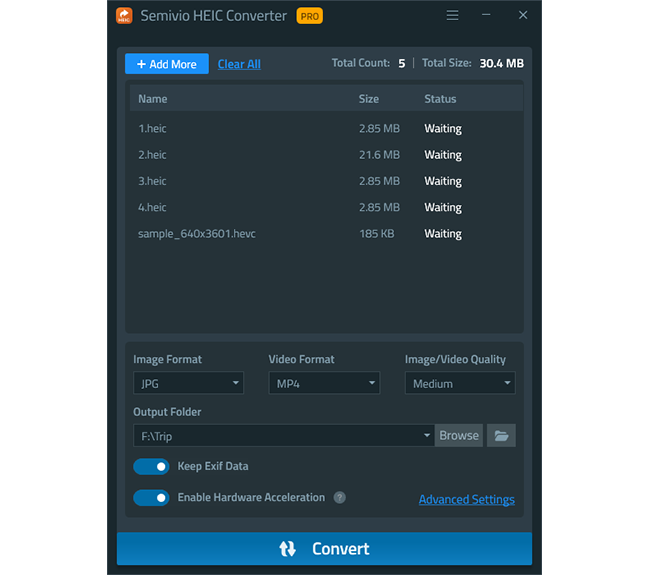The height and width of the screenshot is (575, 650).
Task: Open the output folder via folder icon
Action: (x=501, y=435)
